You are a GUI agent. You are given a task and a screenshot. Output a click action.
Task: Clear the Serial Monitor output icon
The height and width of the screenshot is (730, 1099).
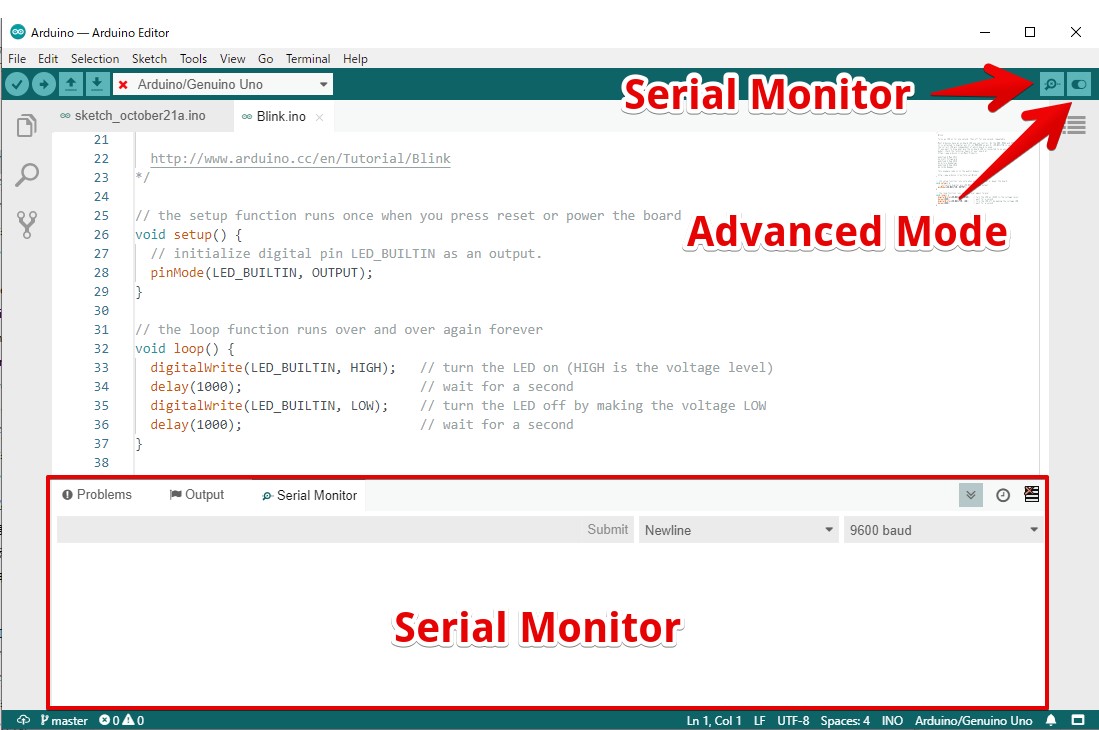(x=1032, y=495)
